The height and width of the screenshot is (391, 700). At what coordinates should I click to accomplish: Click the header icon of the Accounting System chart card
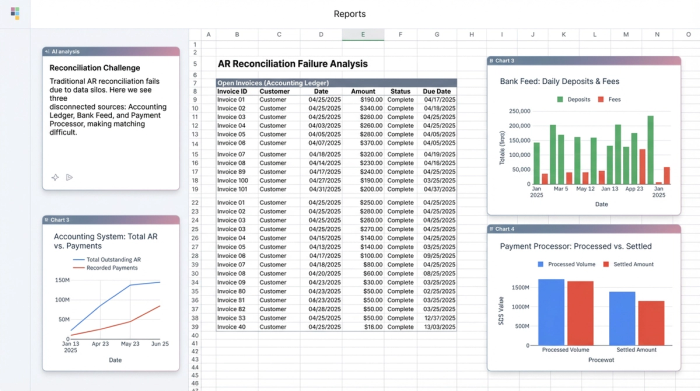(x=46, y=220)
